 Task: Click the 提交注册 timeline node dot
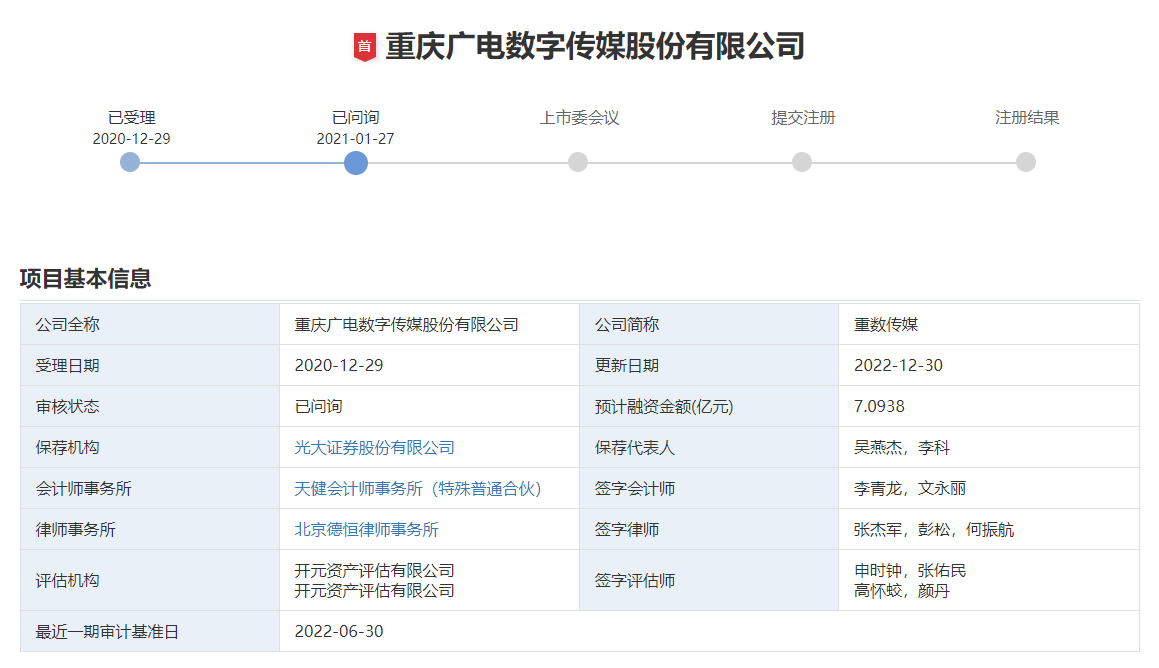pos(802,163)
